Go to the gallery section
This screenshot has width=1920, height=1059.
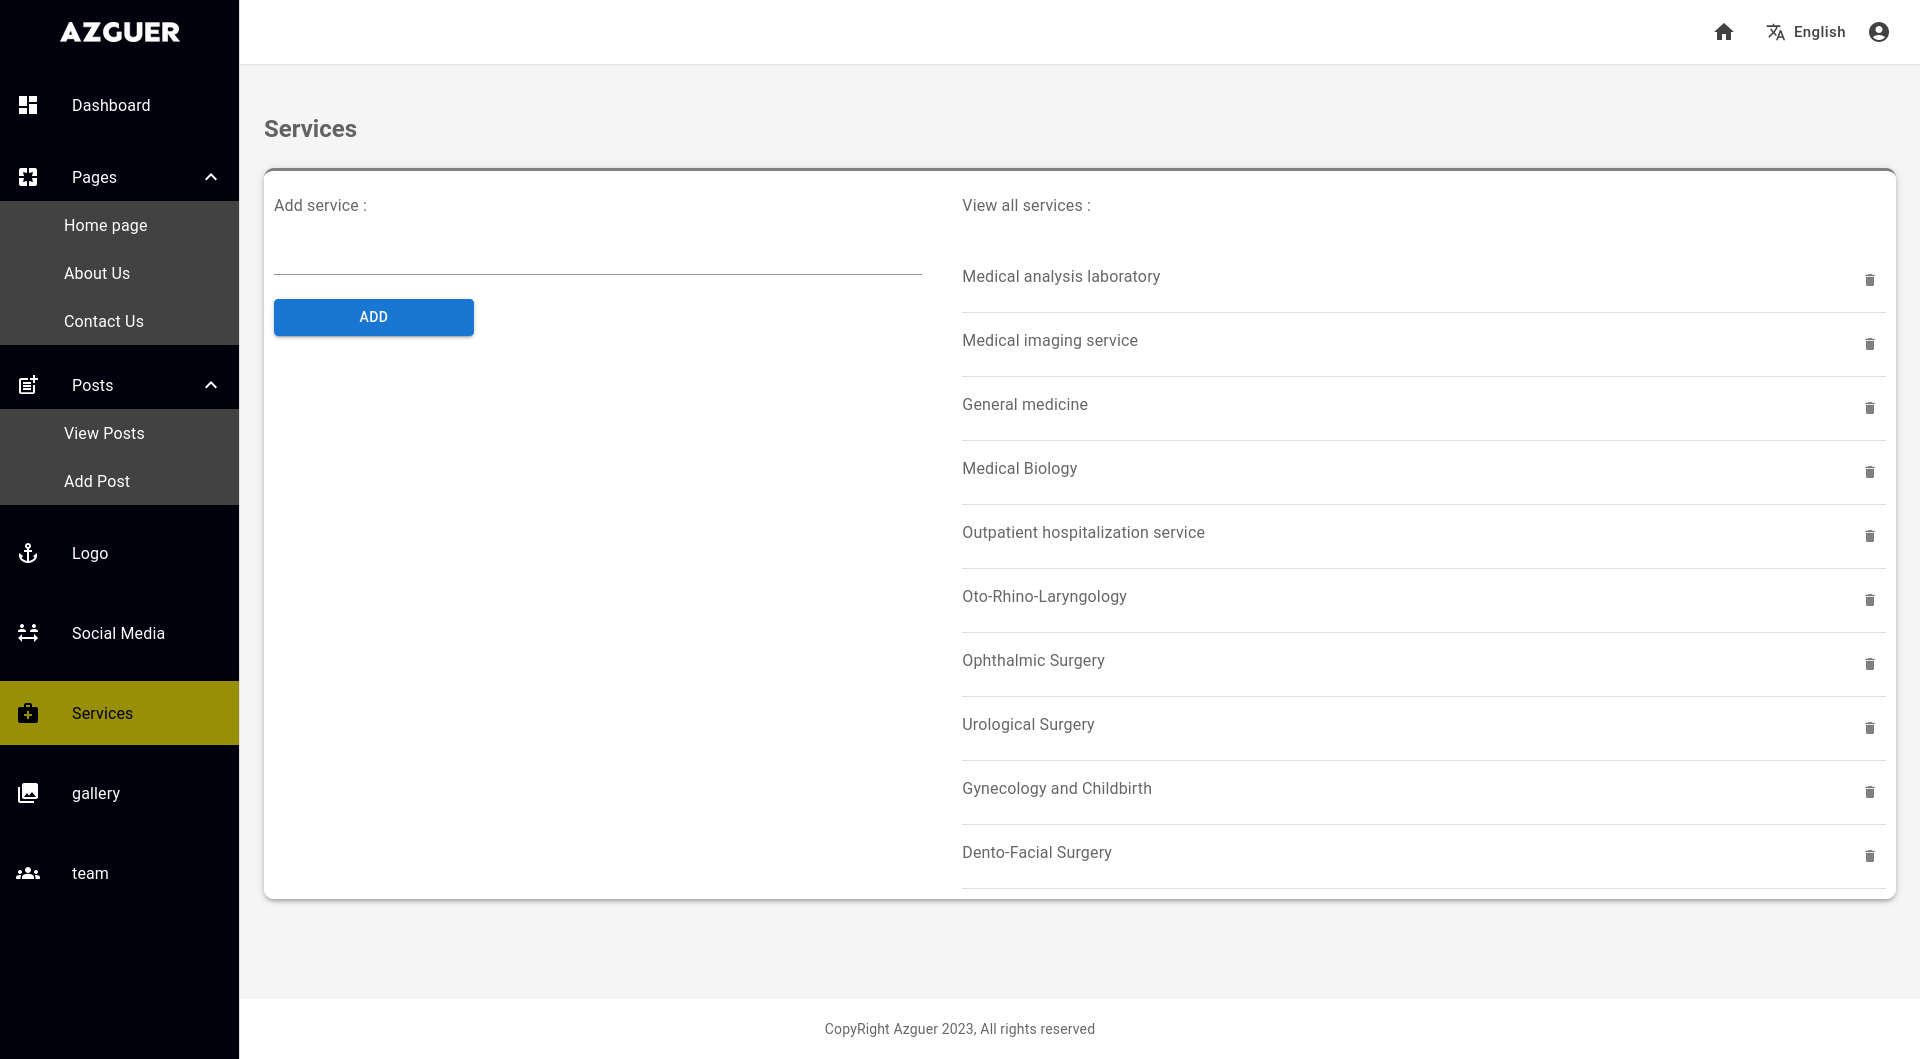[x=96, y=793]
